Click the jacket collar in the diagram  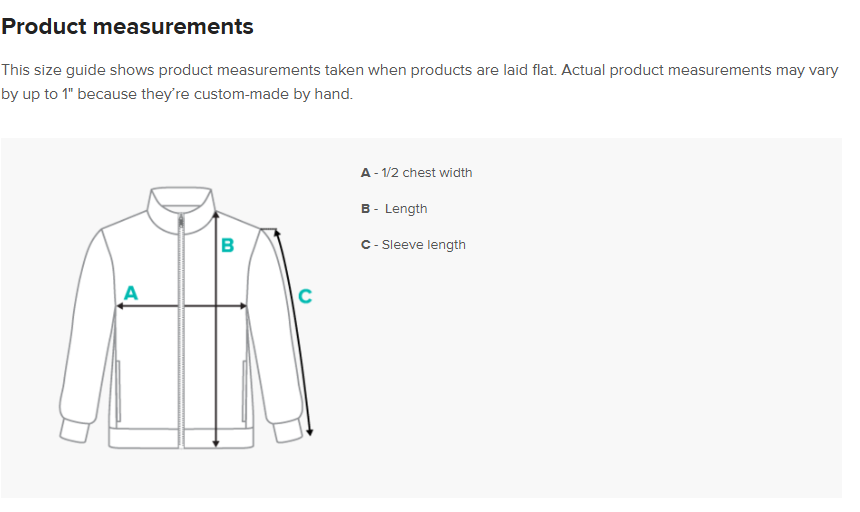point(181,200)
